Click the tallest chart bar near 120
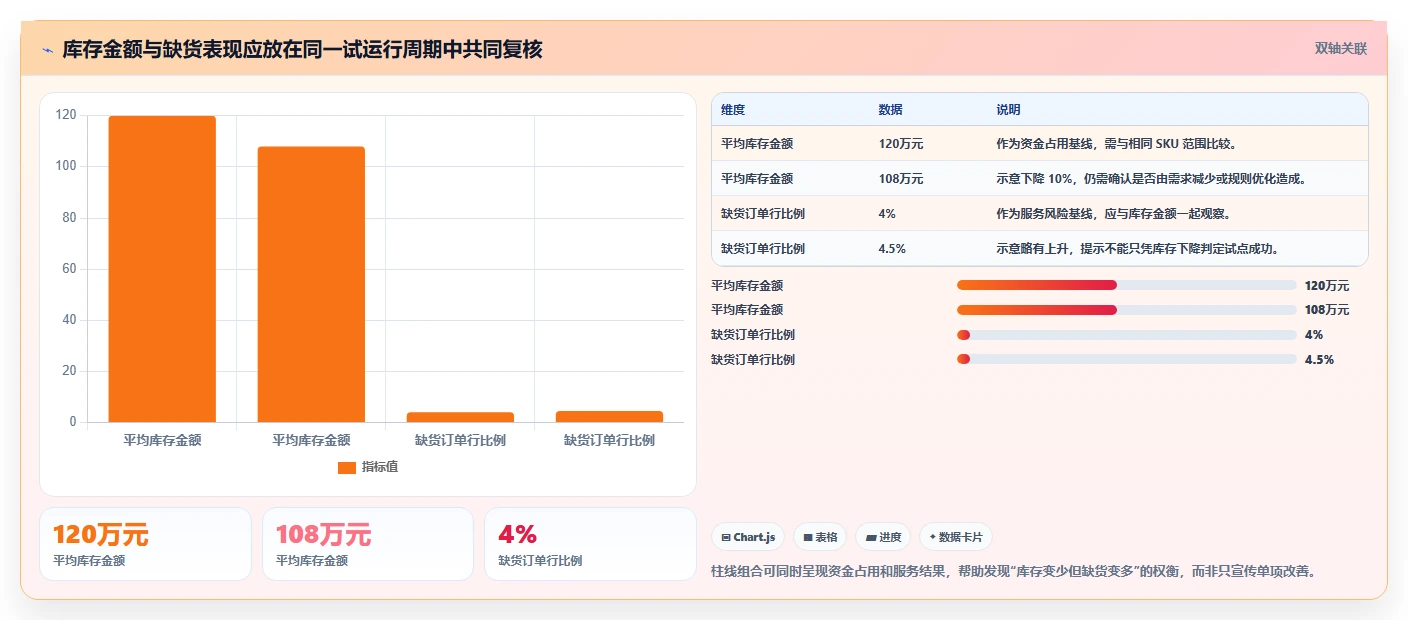The image size is (1408, 620). 162,269
